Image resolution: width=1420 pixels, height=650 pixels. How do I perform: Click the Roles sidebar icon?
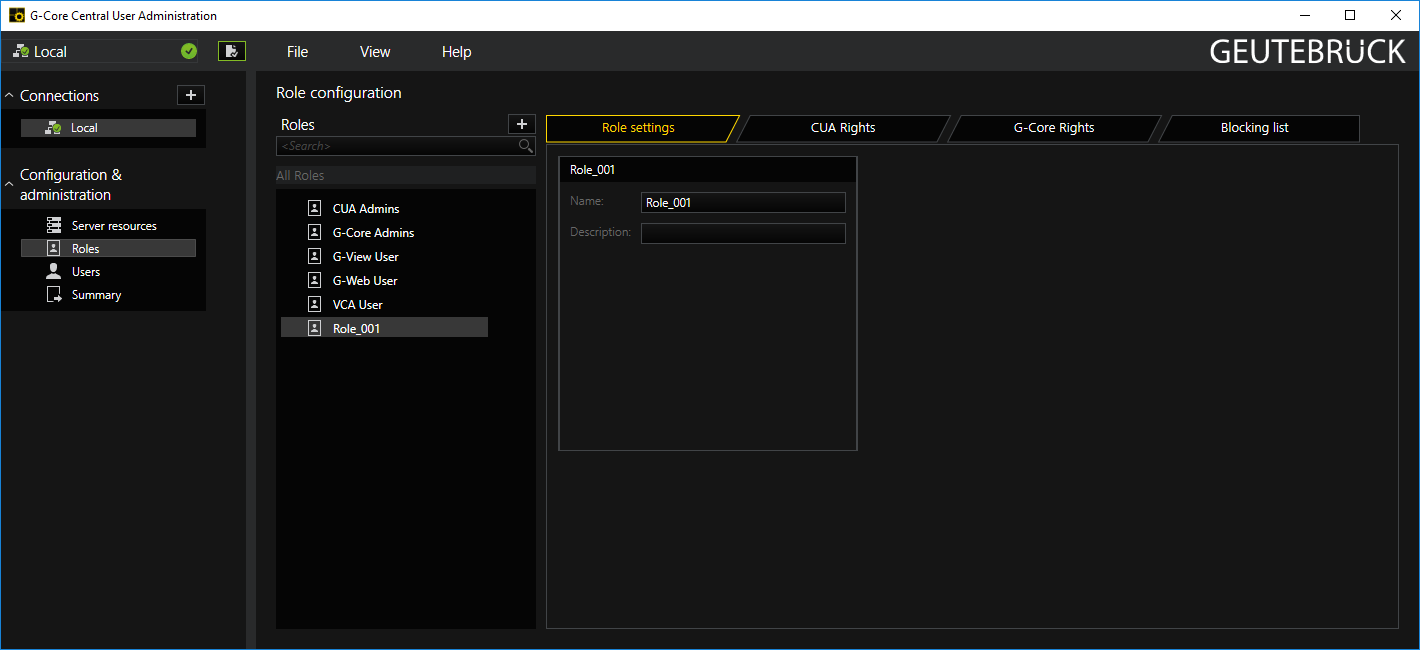[54, 249]
